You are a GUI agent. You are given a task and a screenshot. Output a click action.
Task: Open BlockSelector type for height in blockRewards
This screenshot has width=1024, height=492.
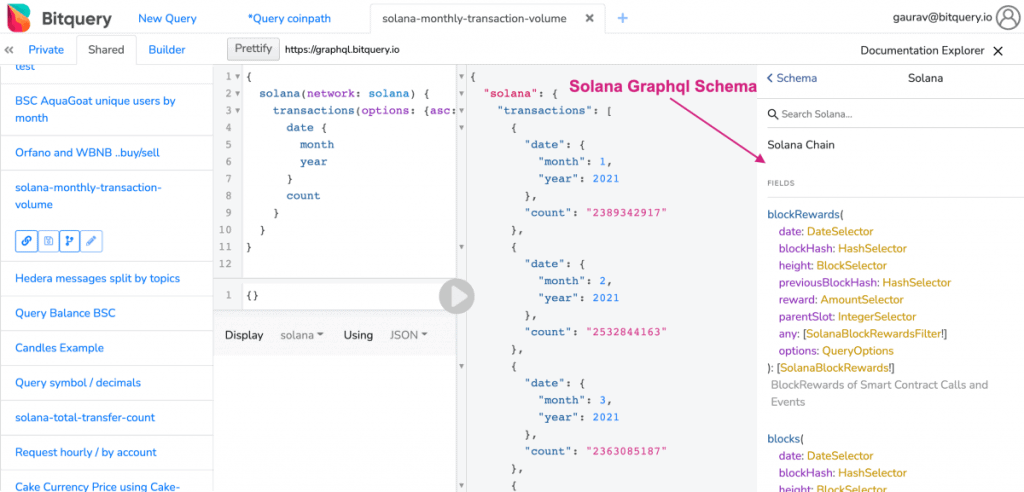pos(852,265)
